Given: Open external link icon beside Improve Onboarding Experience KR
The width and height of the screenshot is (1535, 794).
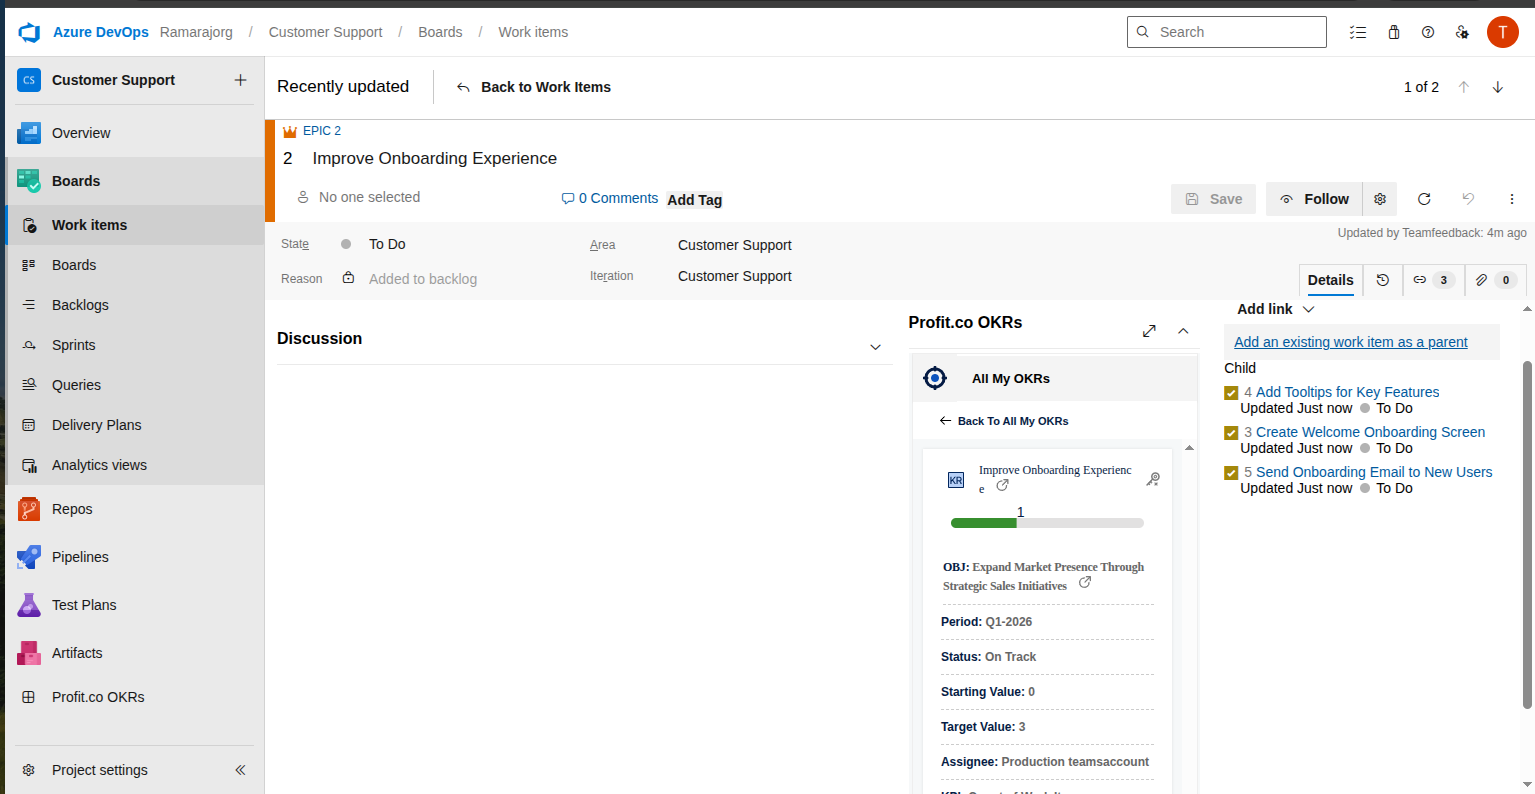Looking at the screenshot, I should tap(1003, 485).
